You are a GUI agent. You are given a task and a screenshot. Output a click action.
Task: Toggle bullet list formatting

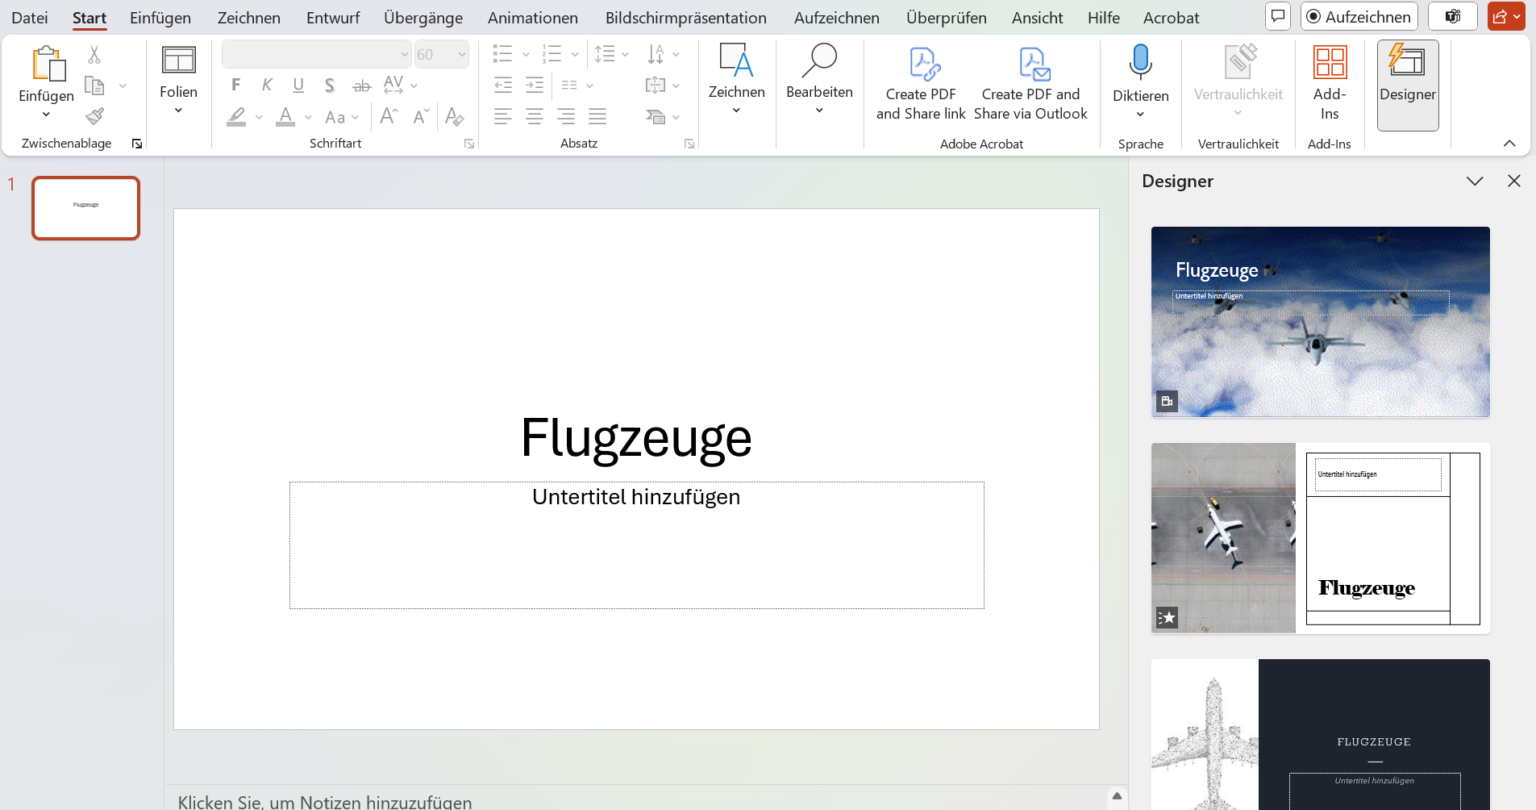pyautogui.click(x=503, y=54)
